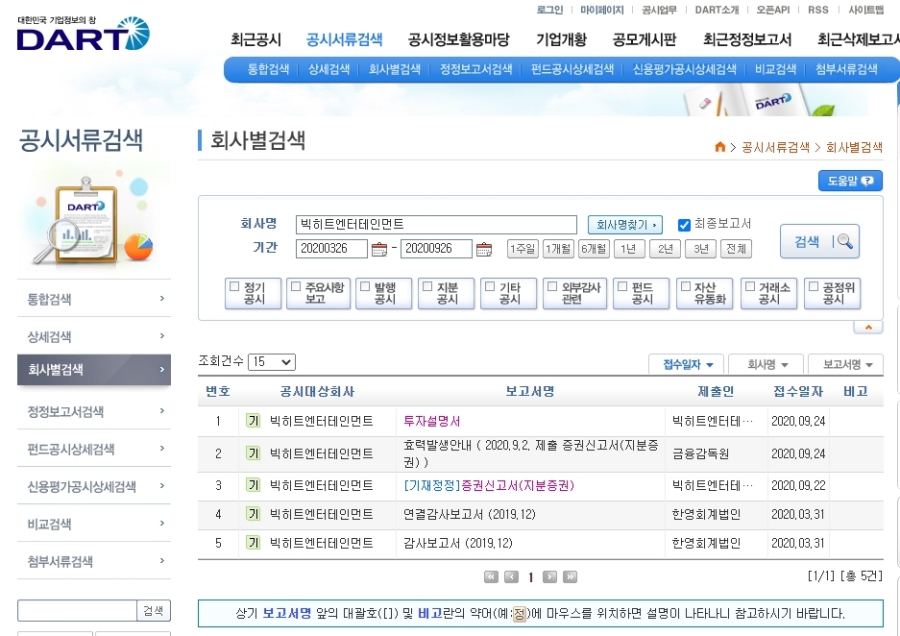
Task: Check the 기타공시 filter
Action: pos(490,286)
